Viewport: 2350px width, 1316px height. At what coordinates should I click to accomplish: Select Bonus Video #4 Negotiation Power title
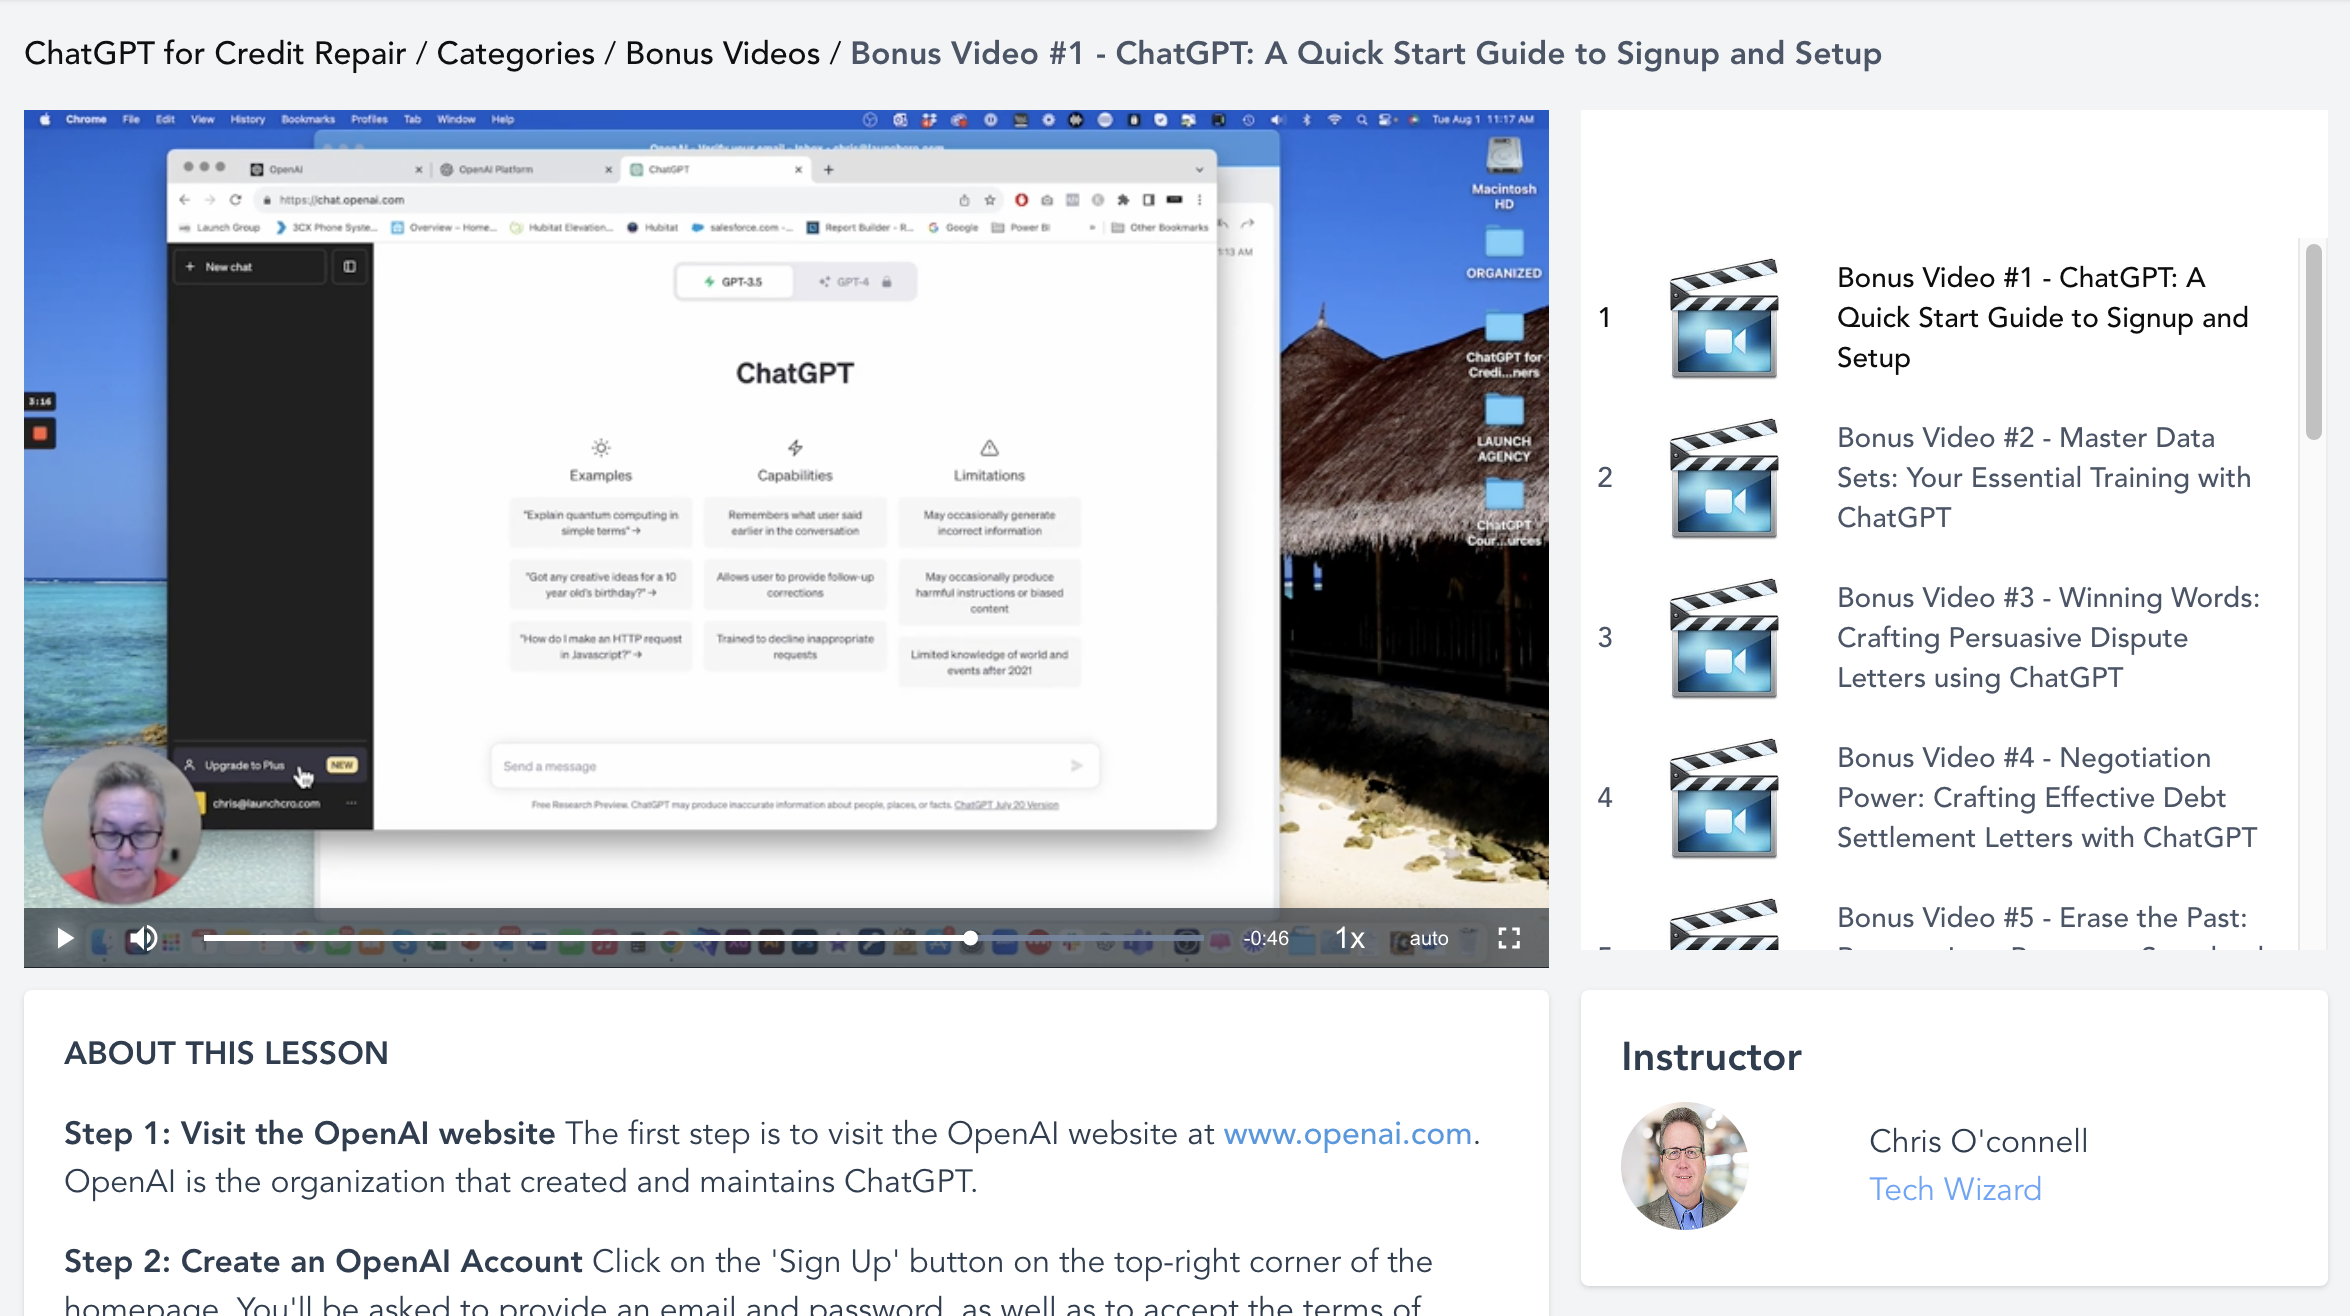pos(2046,797)
